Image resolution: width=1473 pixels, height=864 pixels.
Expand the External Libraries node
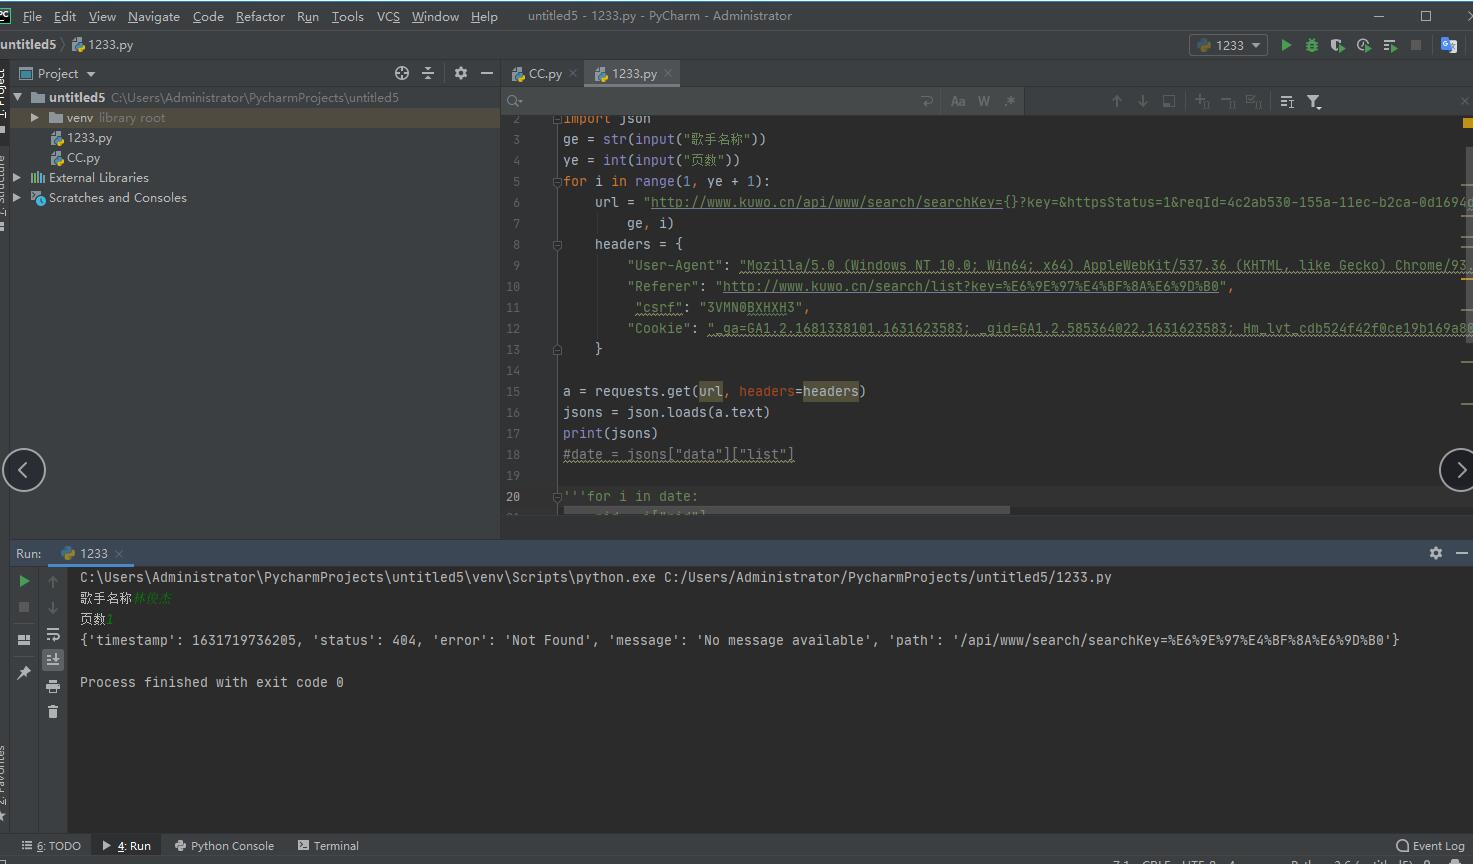tap(17, 178)
